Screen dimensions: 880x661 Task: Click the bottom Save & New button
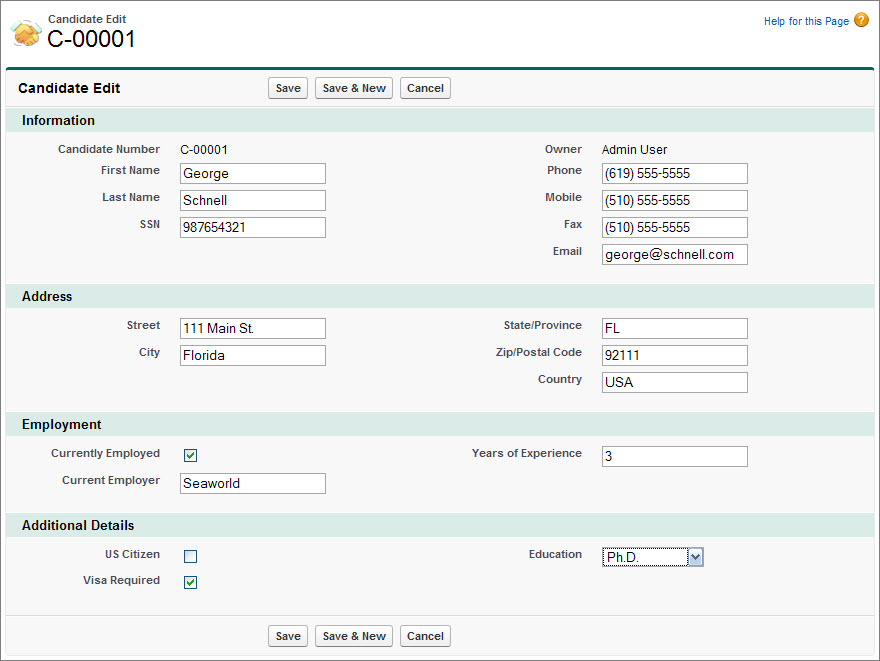pos(354,636)
